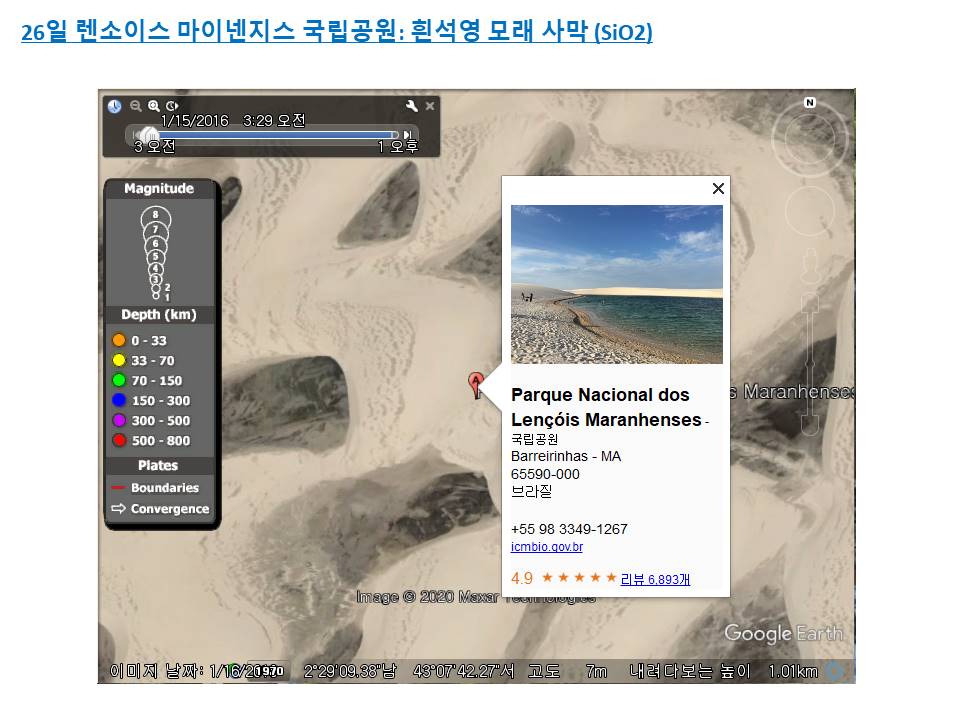960x720 pixels.
Task: Click the Barreirinhas - MA address line
Action: coord(566,456)
